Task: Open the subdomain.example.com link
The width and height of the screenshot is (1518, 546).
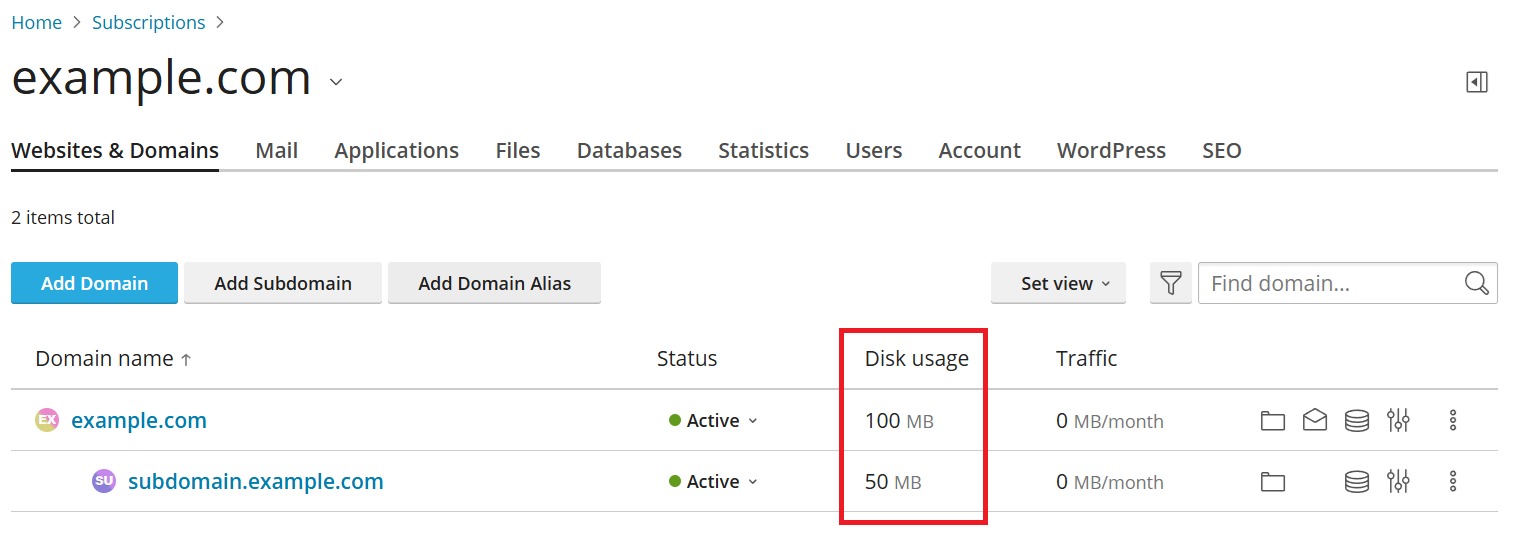Action: tap(255, 482)
